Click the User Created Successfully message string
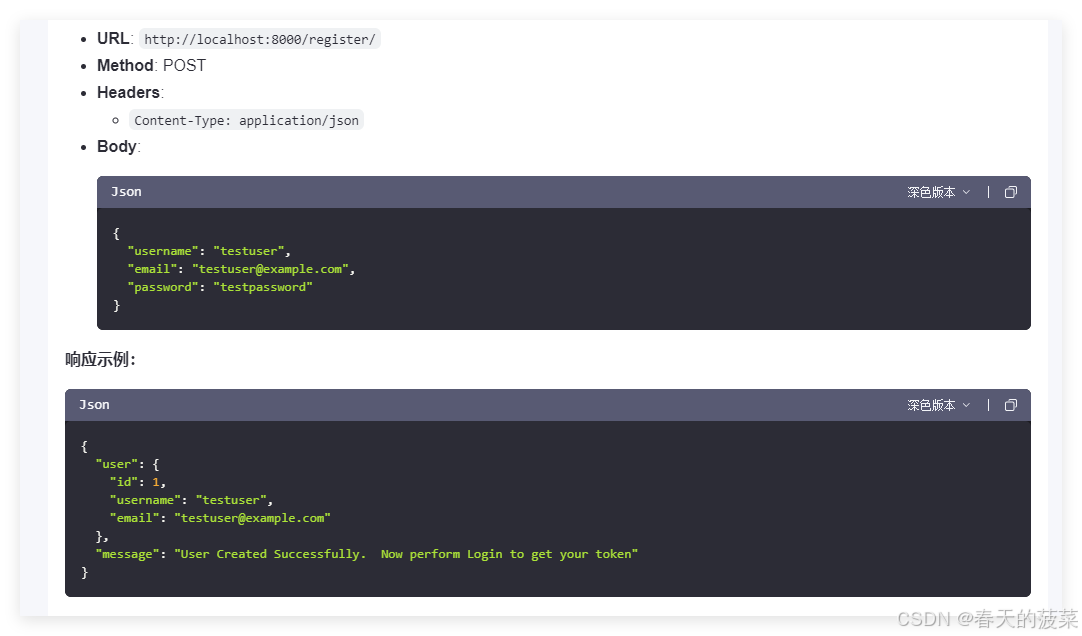This screenshot has width=1082, height=636. click(406, 554)
